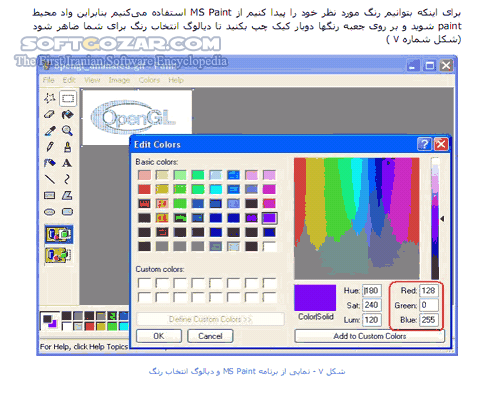Select the Curve tool
This screenshot has height=400, width=500.
point(67,179)
